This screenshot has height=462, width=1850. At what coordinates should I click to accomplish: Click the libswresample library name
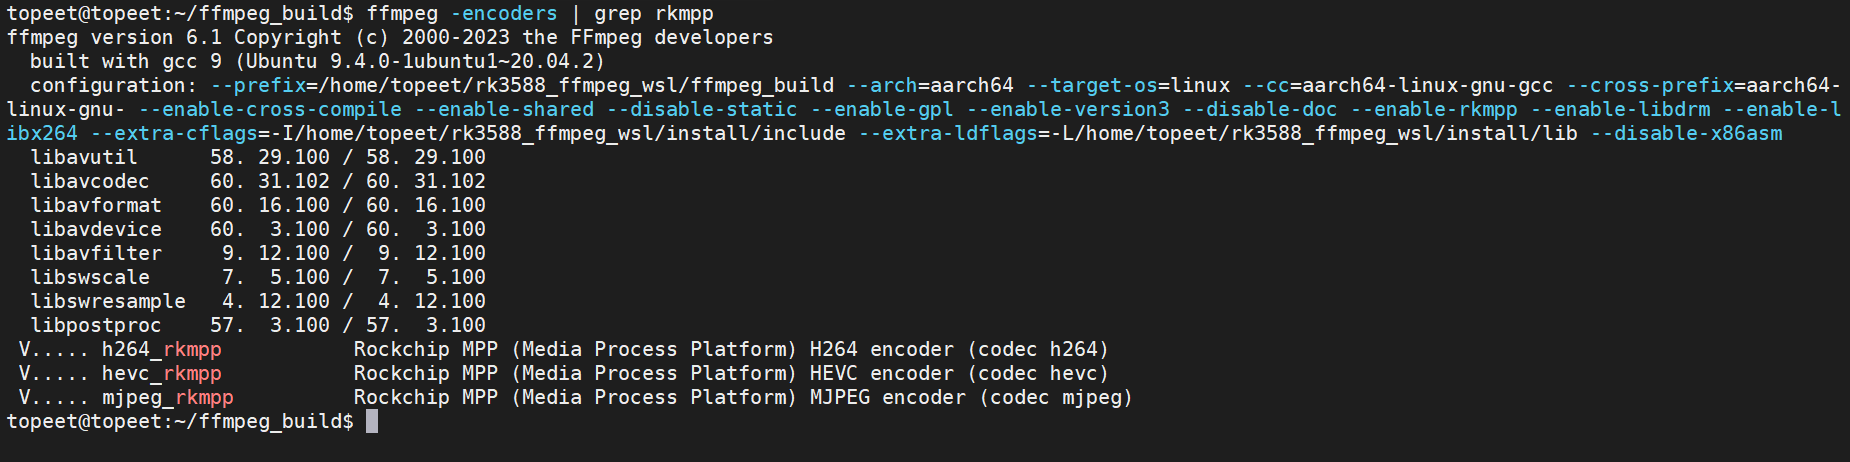[108, 301]
